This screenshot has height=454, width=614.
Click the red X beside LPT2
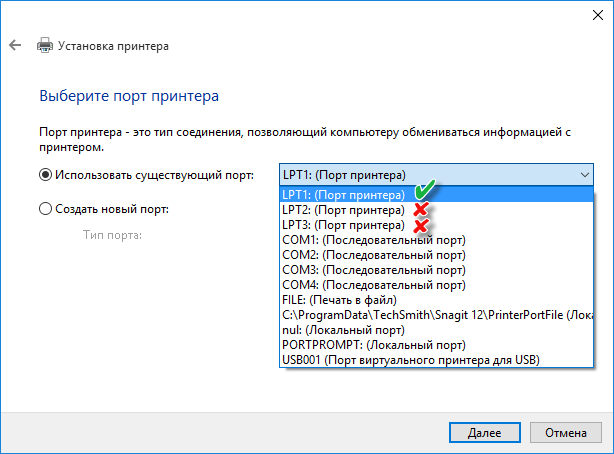[422, 210]
